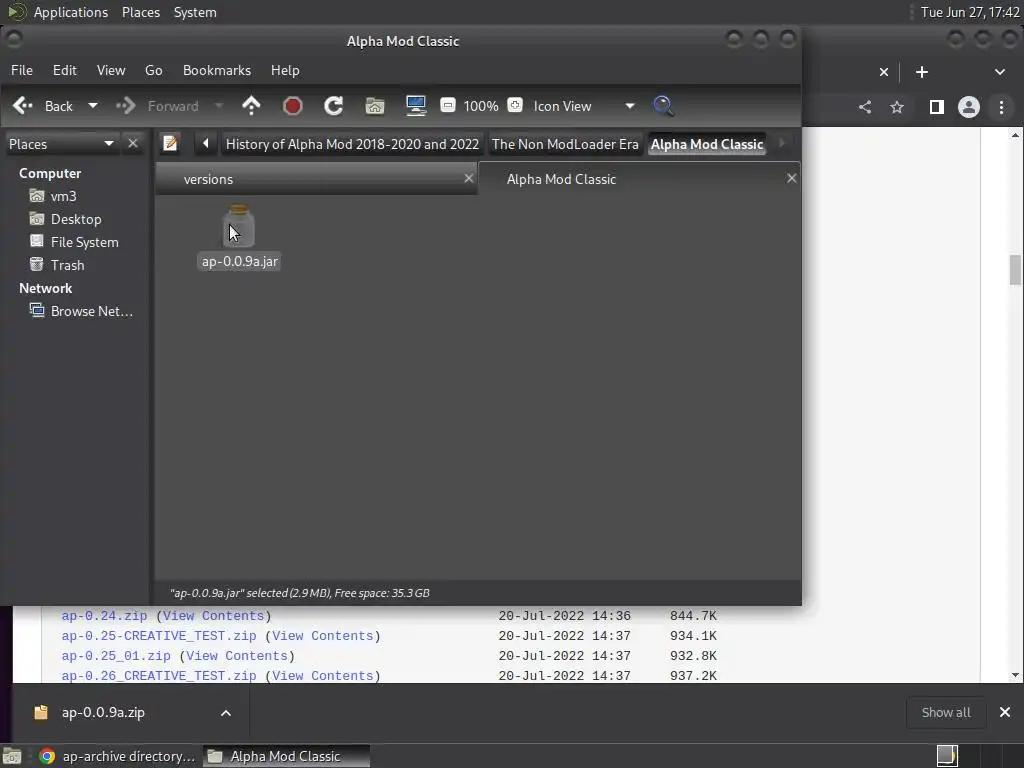
Task: Open the Bookmarks menu
Action: (x=217, y=70)
